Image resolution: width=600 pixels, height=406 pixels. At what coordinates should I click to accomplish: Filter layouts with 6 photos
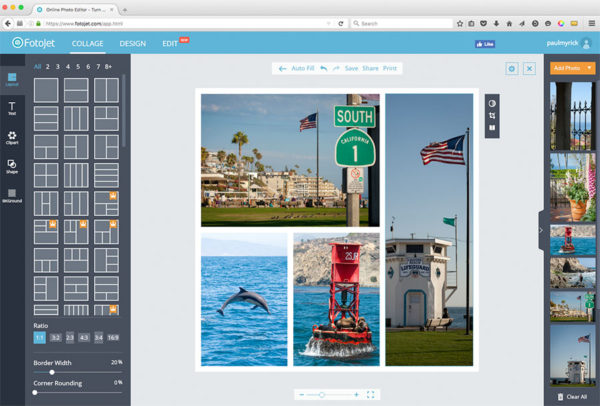pos(88,67)
